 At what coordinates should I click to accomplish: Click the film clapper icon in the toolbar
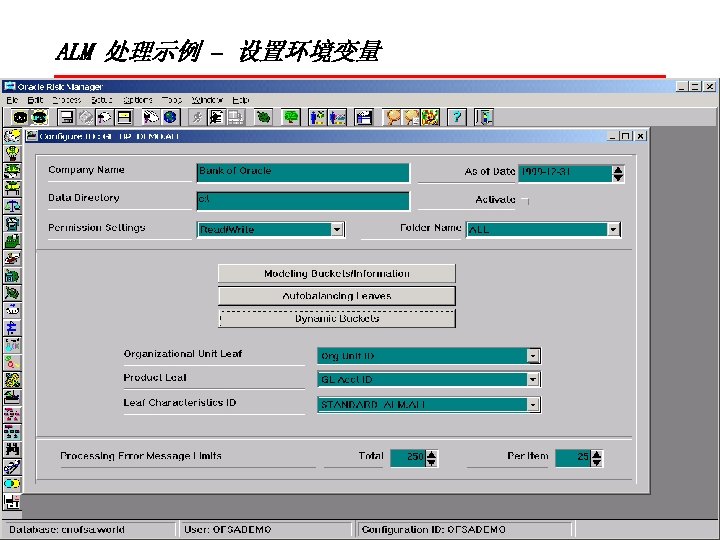(x=364, y=118)
